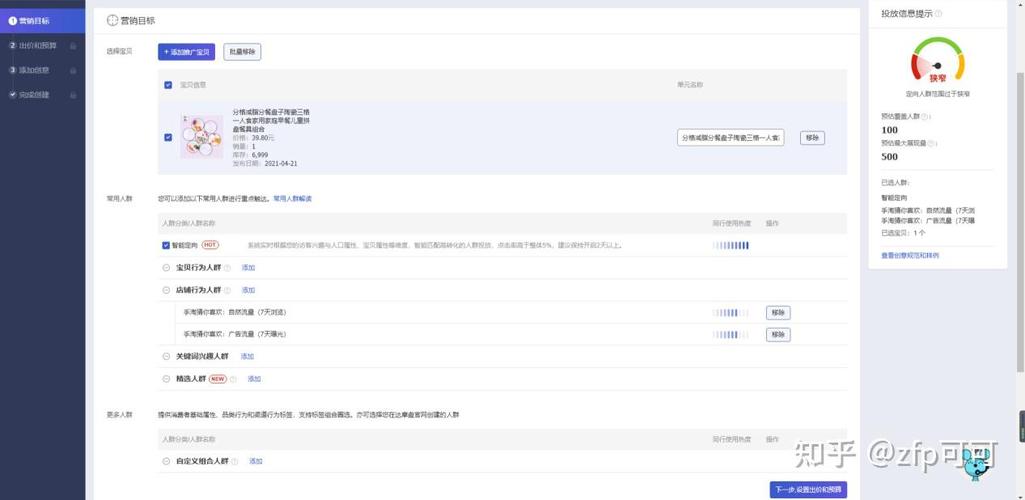Screen dimensions: 1025x500
Task: Uncheck the 分格减脂分餐盘 product row checkbox
Action: coord(169,137)
